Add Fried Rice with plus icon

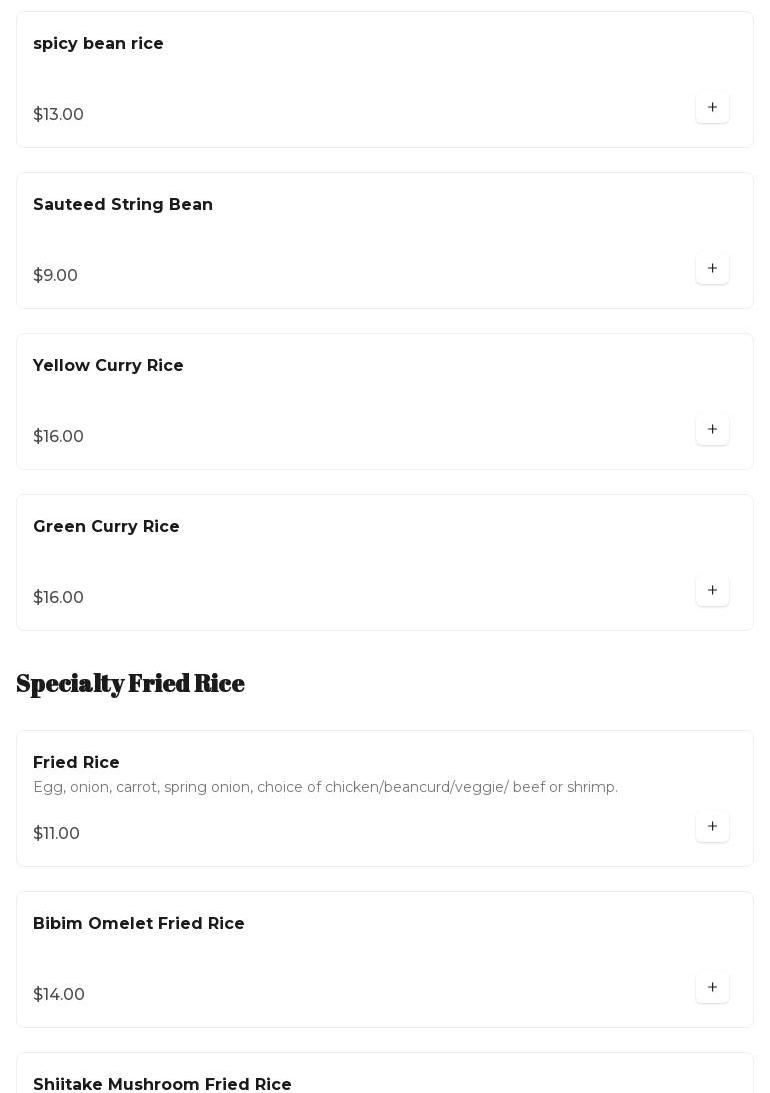712,826
